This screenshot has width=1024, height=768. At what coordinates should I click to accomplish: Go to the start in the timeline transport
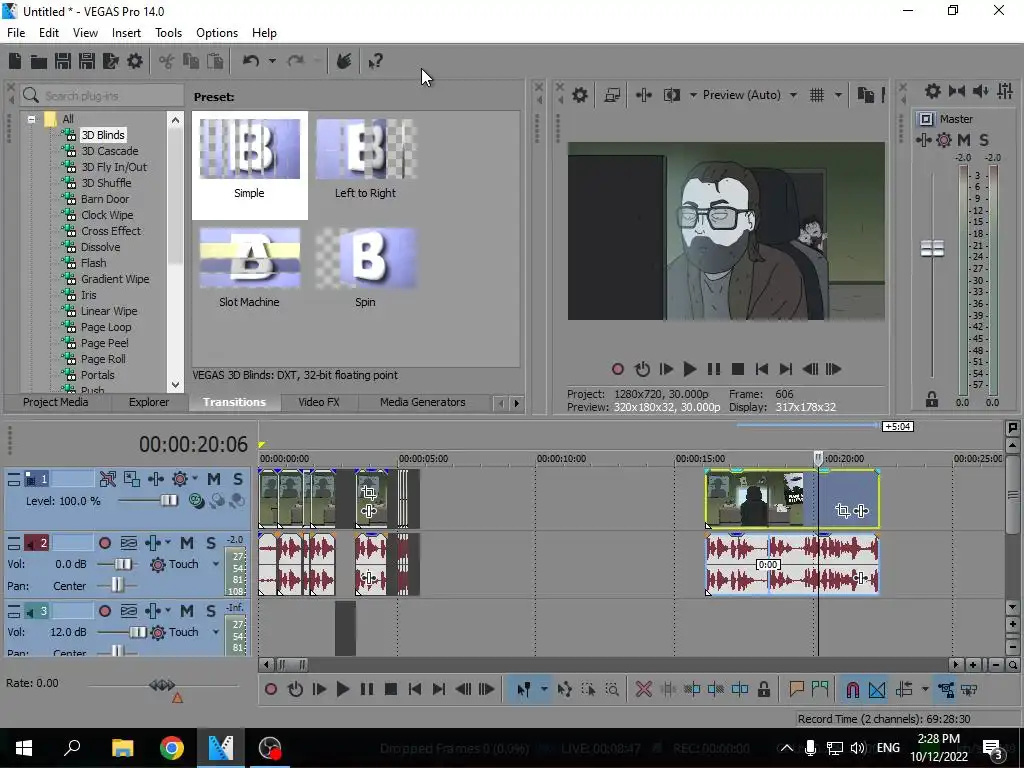coord(414,689)
